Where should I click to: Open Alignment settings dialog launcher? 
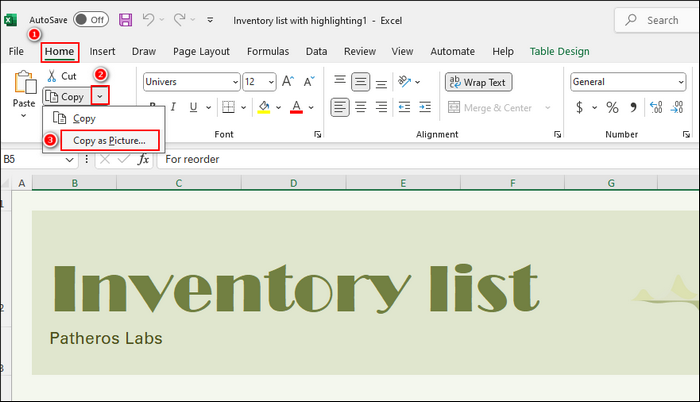click(x=557, y=134)
